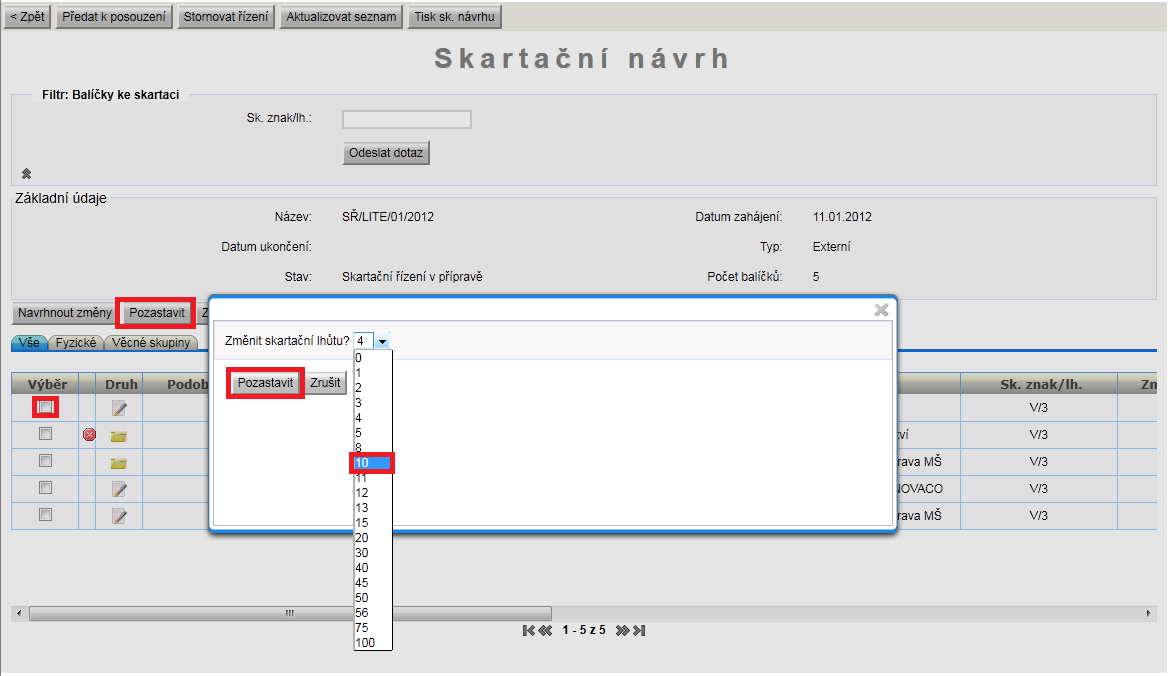Close the dialog with the X icon
The width and height of the screenshot is (1171, 676).
click(881, 309)
